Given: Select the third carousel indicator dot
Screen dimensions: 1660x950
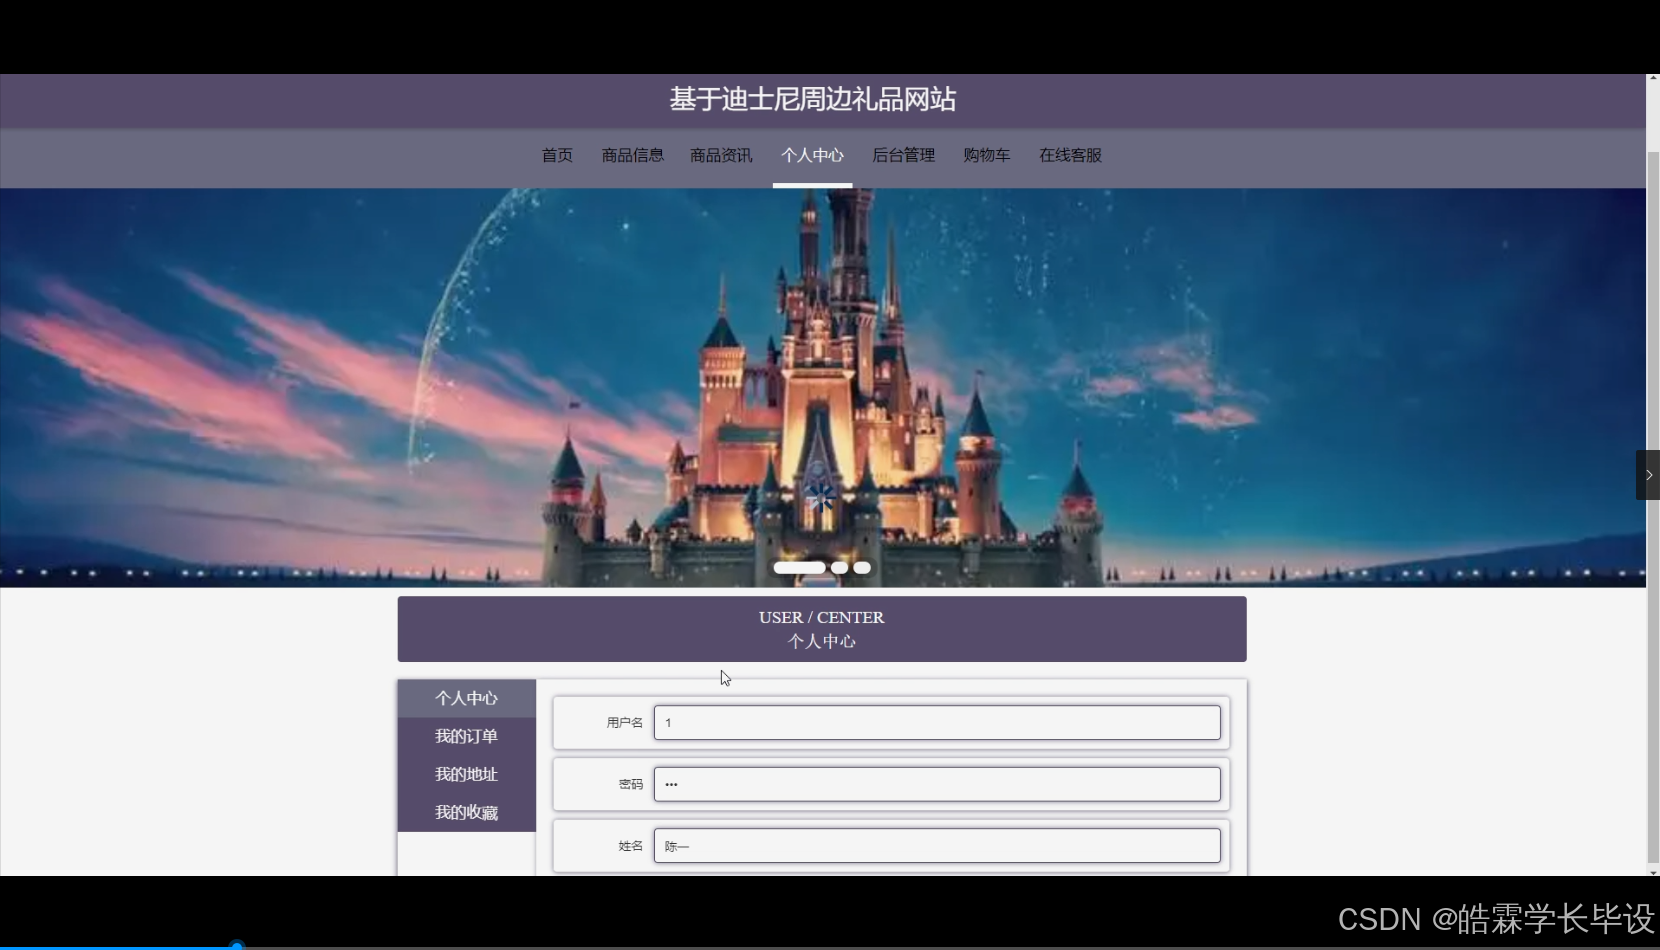Looking at the screenshot, I should 862,567.
